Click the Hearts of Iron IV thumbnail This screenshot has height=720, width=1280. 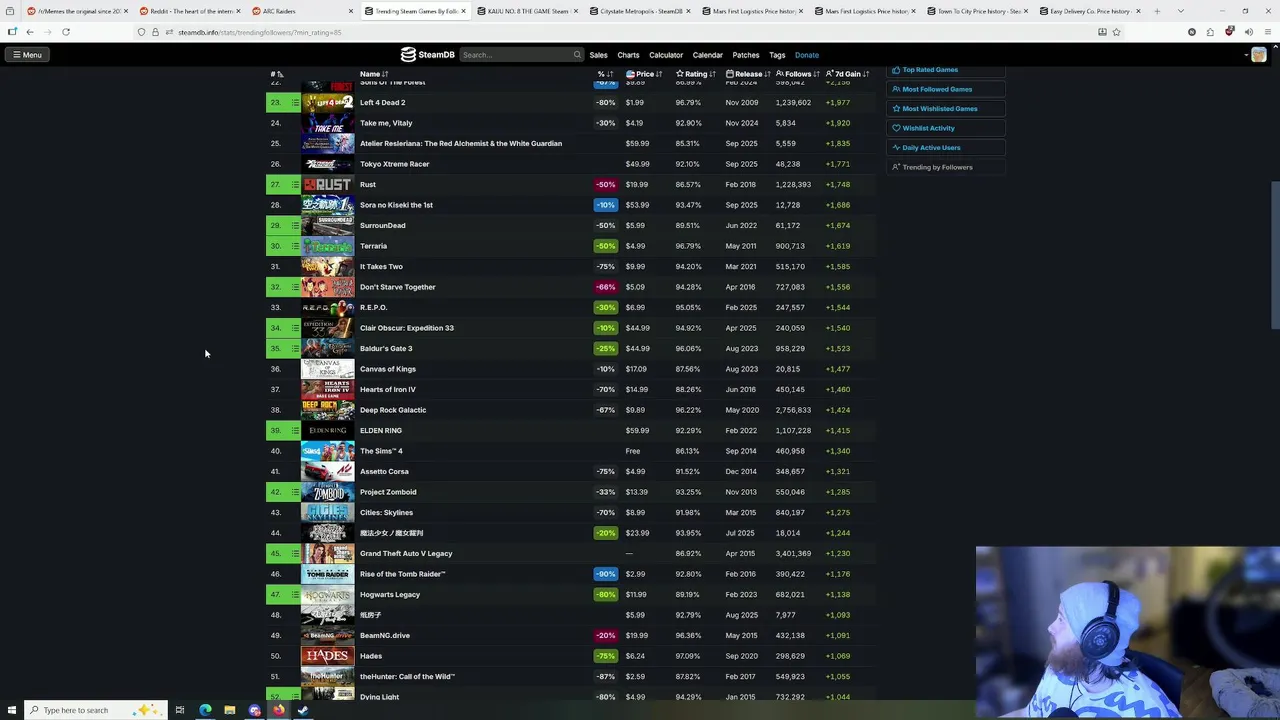coord(327,390)
